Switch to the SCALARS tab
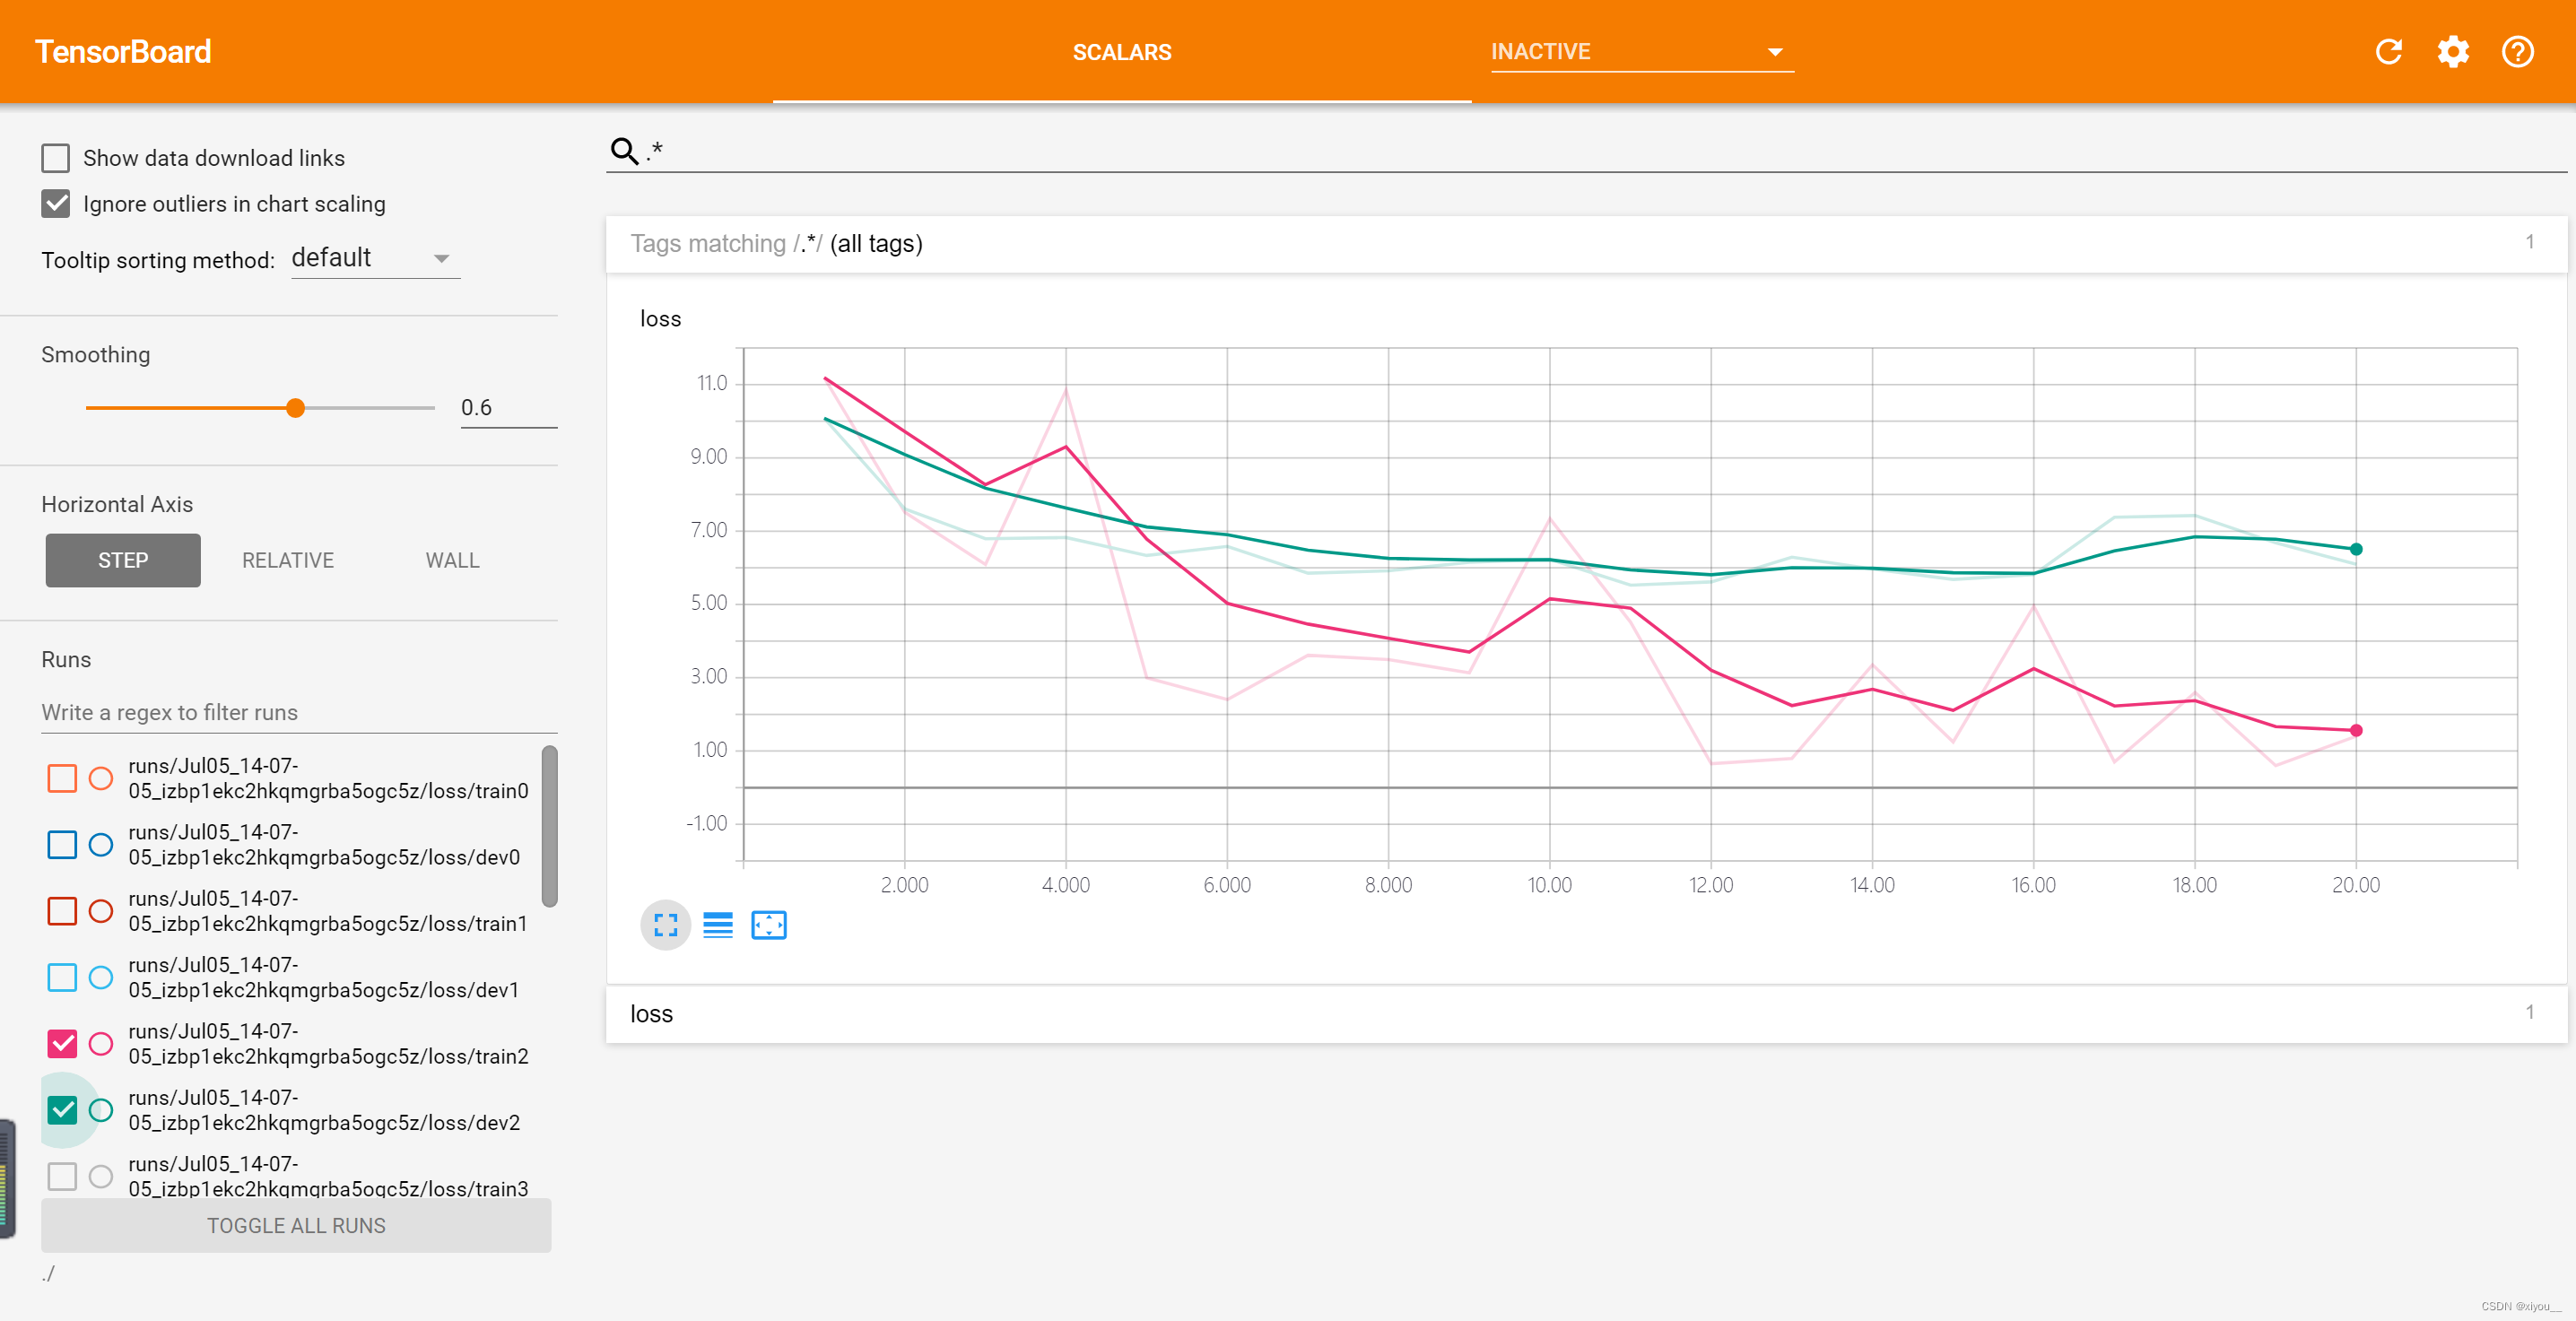This screenshot has width=2576, height=1321. pyautogui.click(x=1121, y=52)
